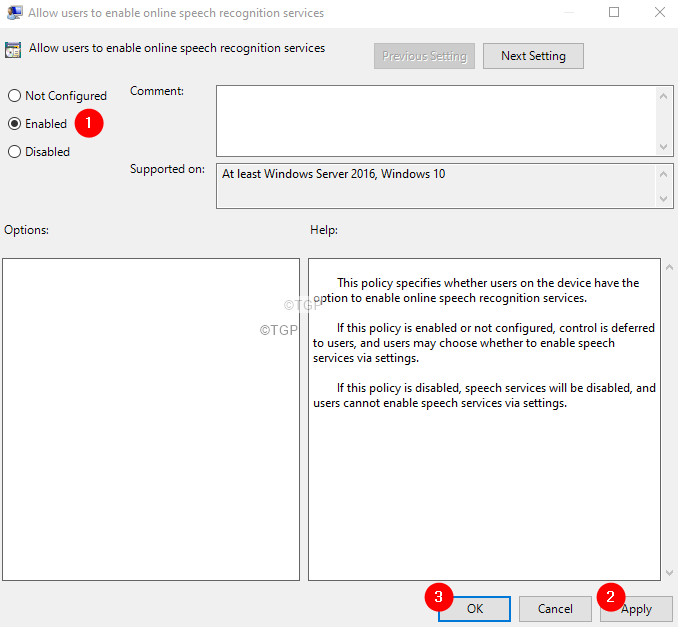The height and width of the screenshot is (627, 678).
Task: Click the Previous Setting button
Action: pos(424,56)
